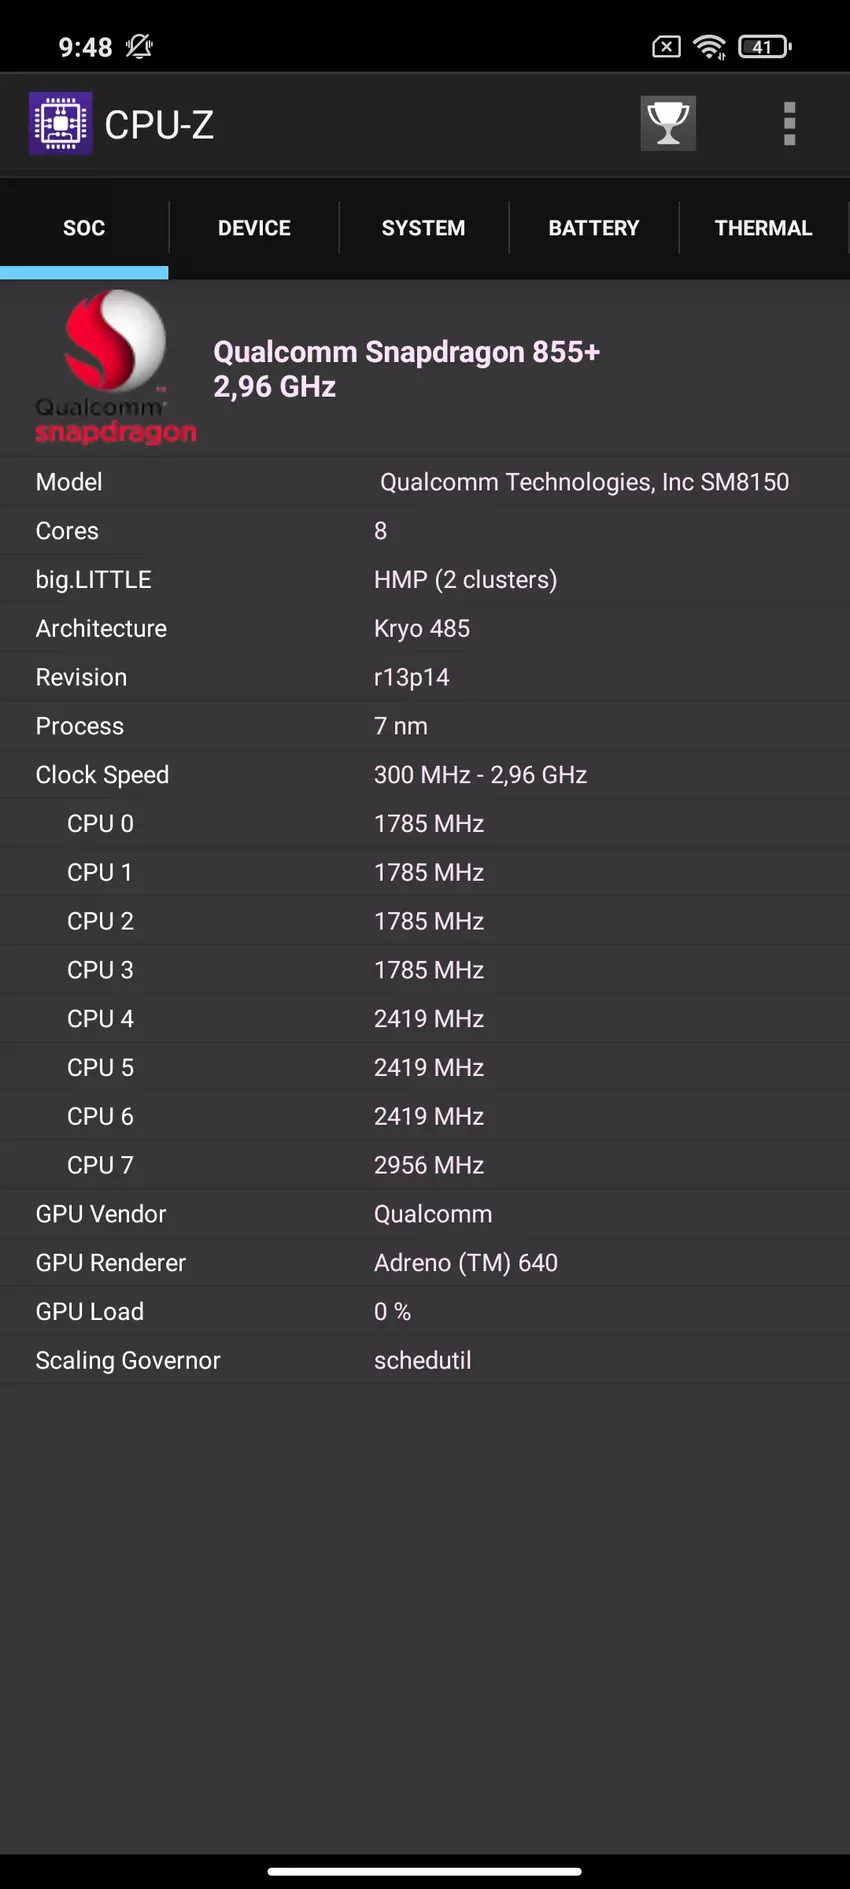Screen dimensions: 850x1889
Task: Tap the muted notifications bell icon
Action: click(139, 47)
